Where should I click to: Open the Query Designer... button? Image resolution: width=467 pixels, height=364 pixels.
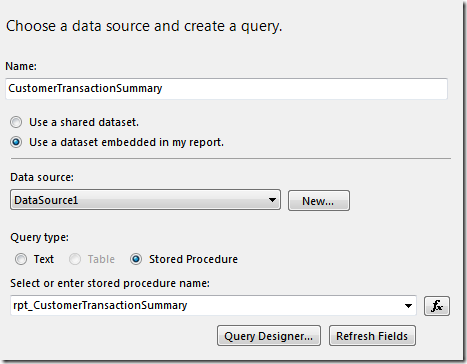pos(269,336)
